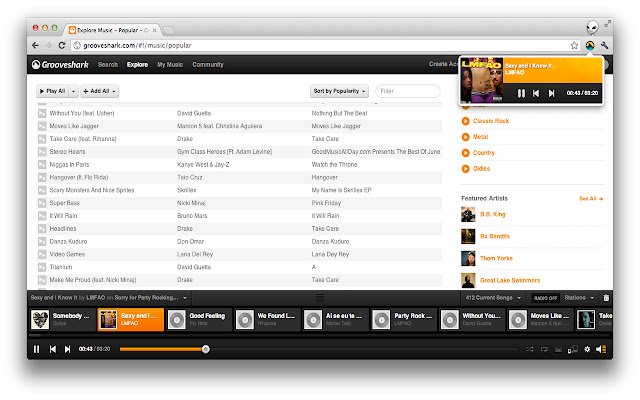Open the Explore menu item
The image size is (640, 400).
click(x=137, y=64)
